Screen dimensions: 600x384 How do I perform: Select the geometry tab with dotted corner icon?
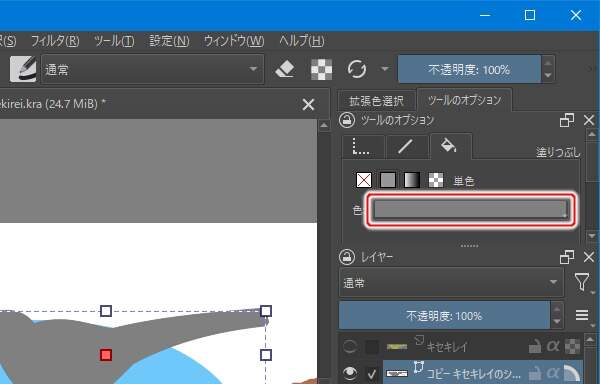point(363,147)
